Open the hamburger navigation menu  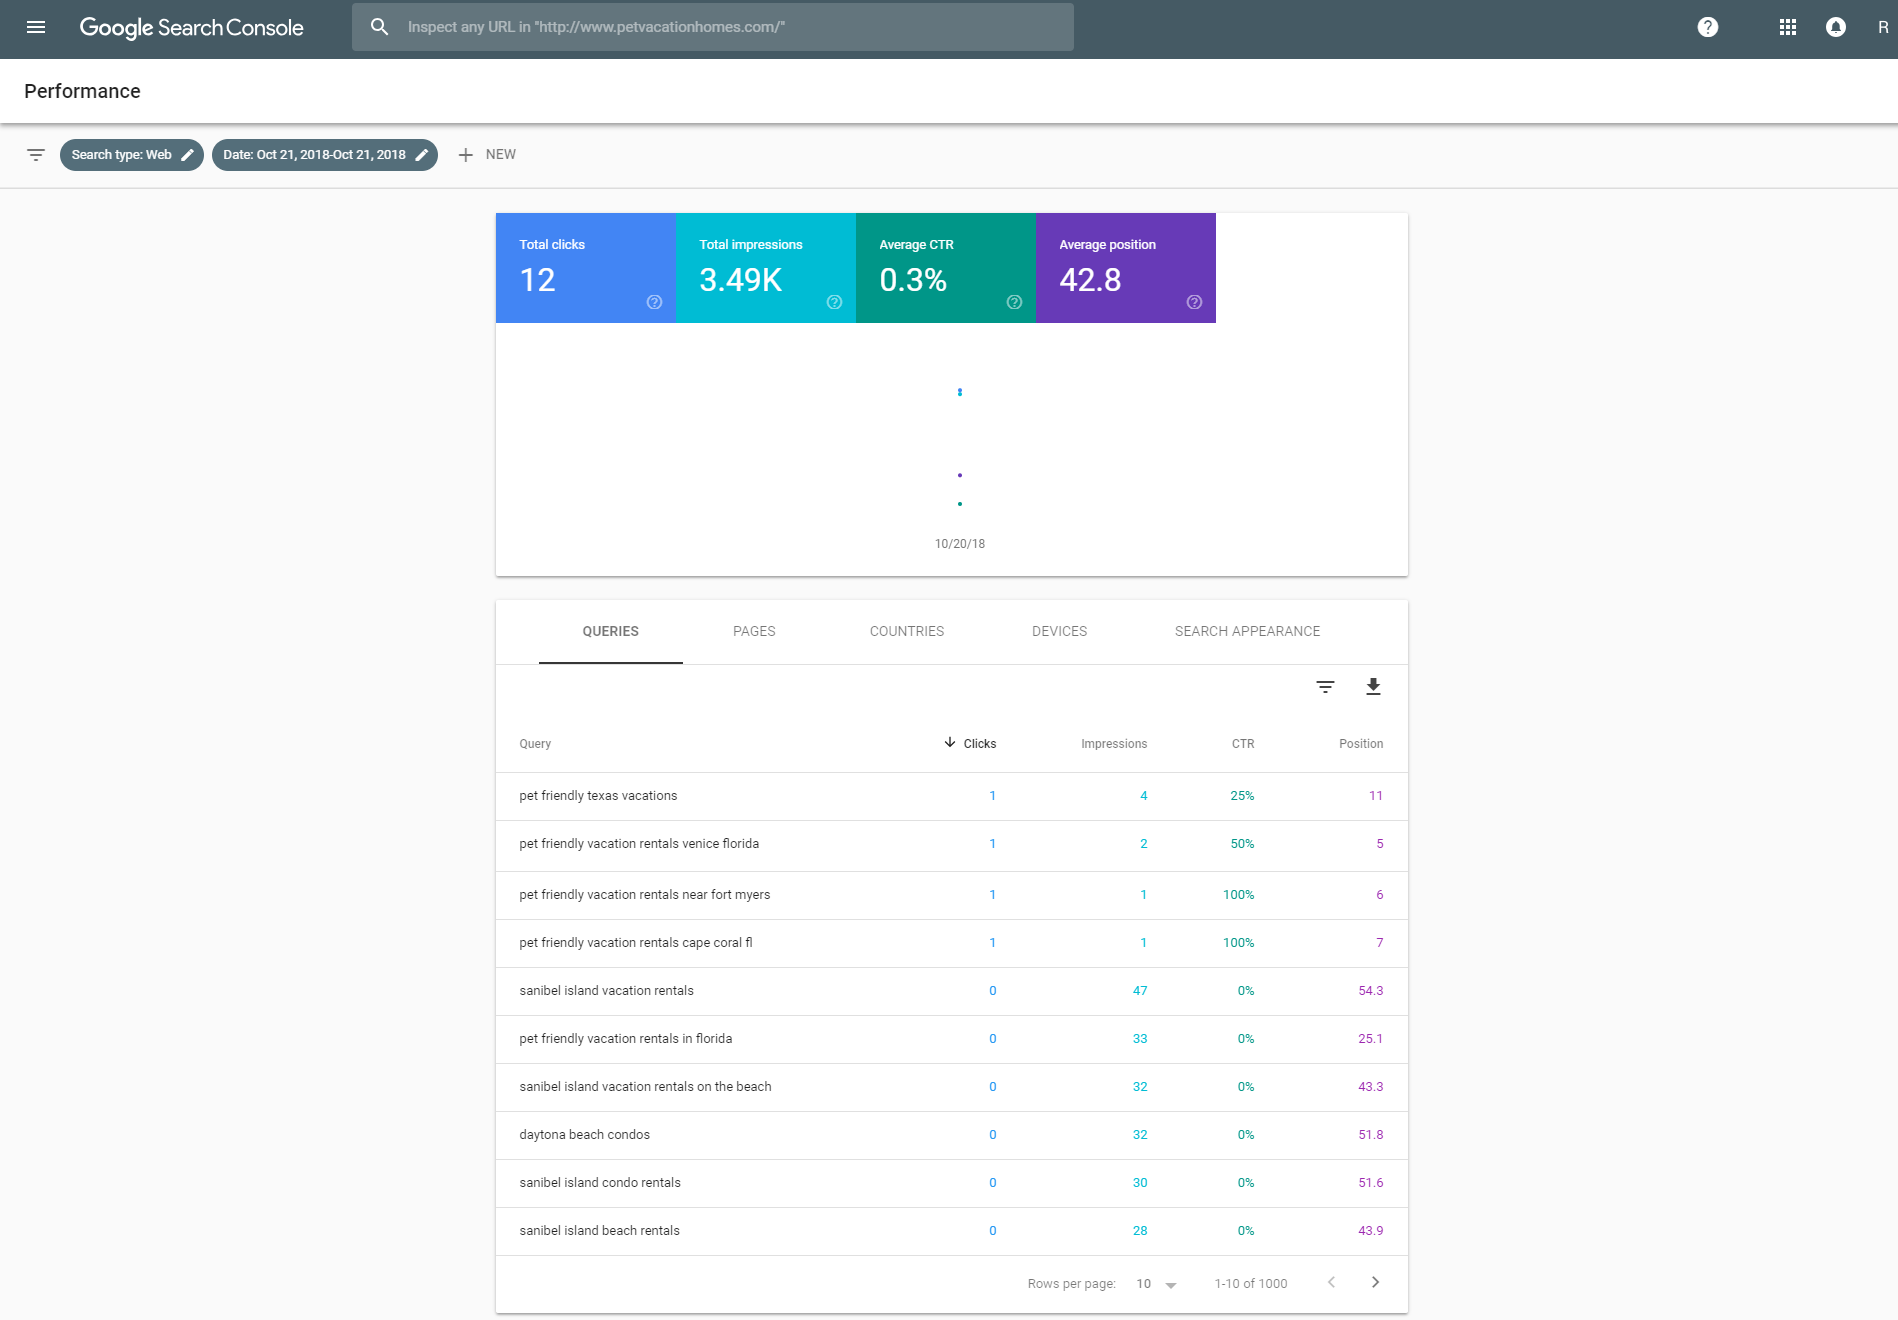[36, 27]
